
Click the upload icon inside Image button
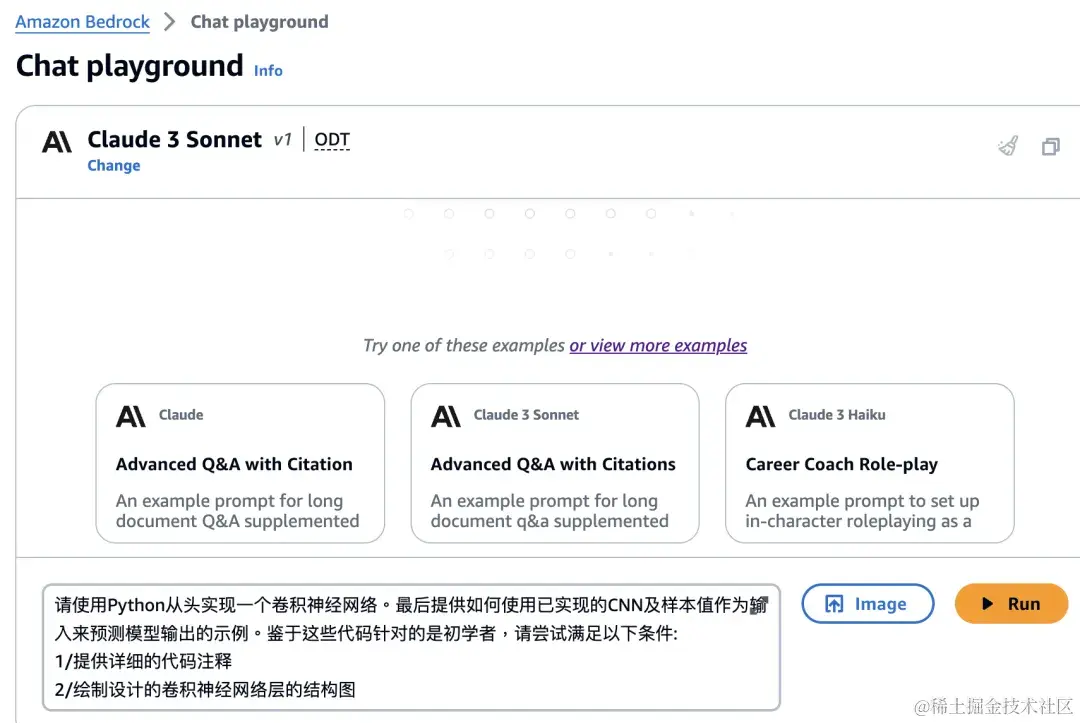coord(834,604)
